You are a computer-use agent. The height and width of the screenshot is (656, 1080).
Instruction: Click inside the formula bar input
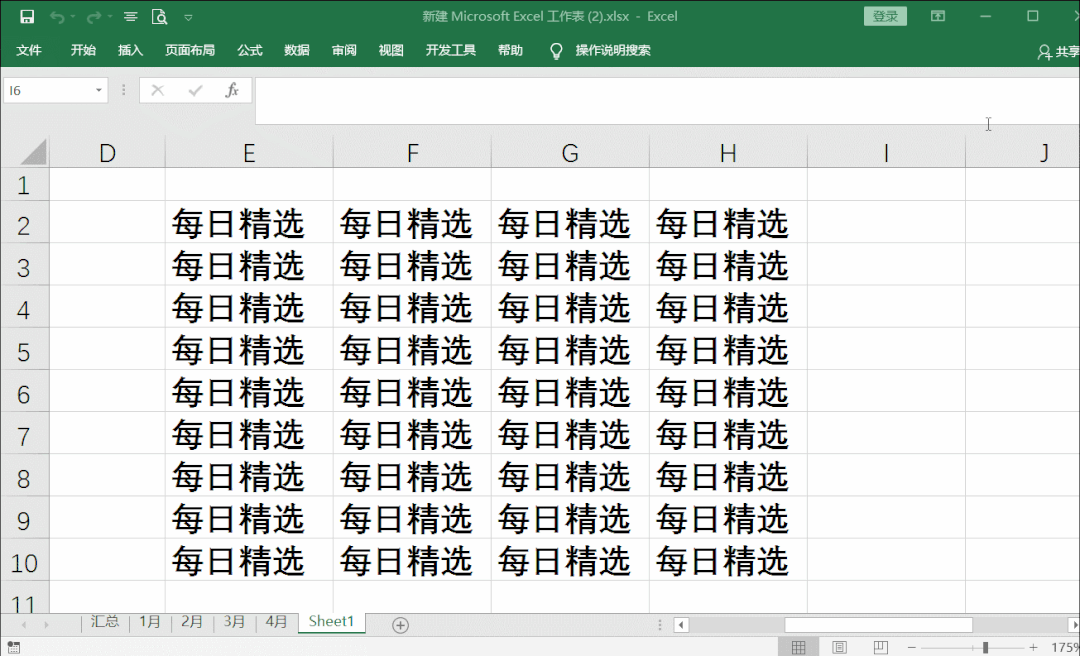667,101
